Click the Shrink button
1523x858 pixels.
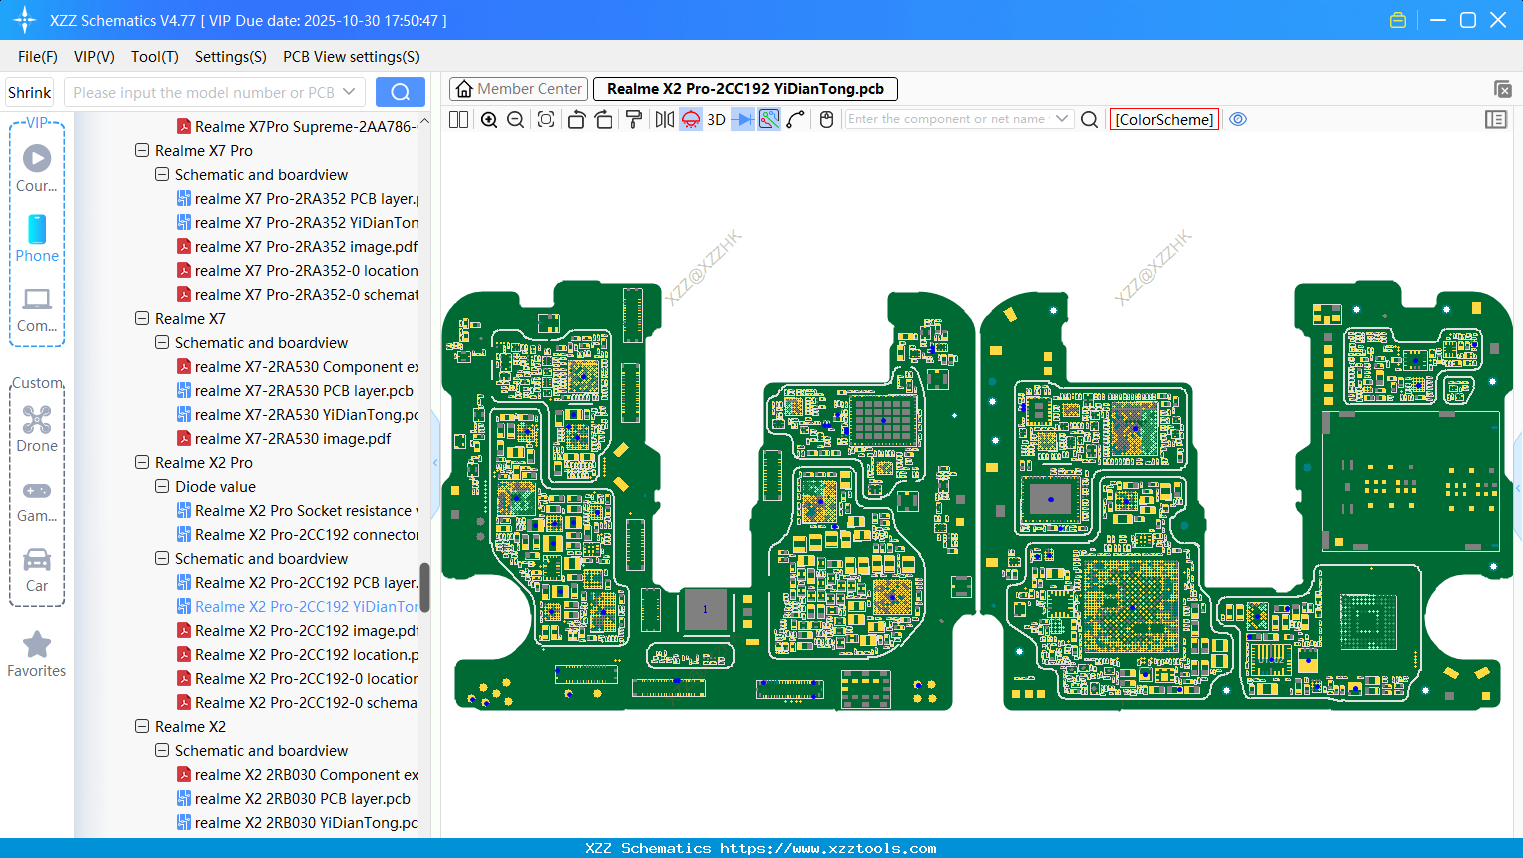point(30,93)
